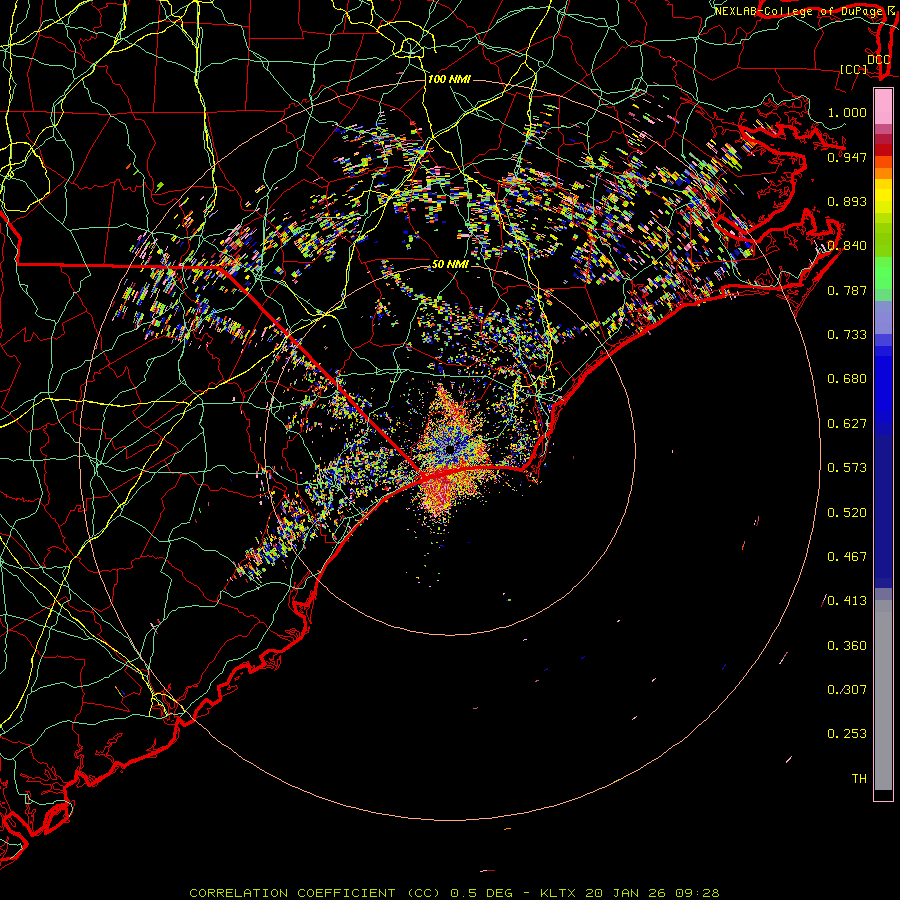Select the 0.253 scale value

click(x=847, y=734)
